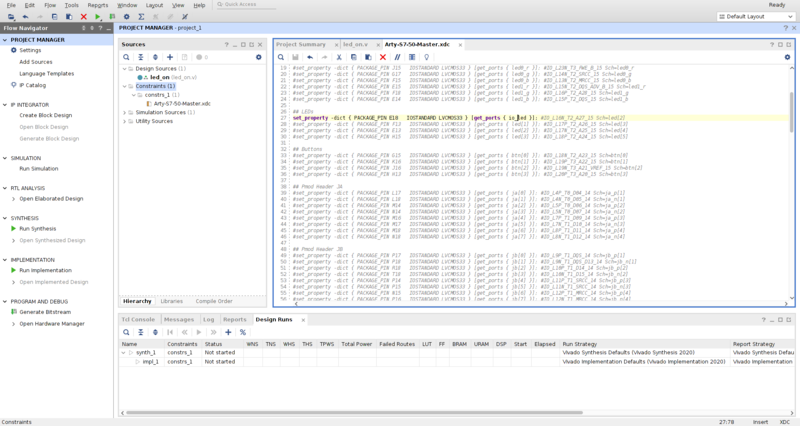The width and height of the screenshot is (800, 426).
Task: Click the Create Runs plus icon in Design Runs
Action: click(228, 332)
